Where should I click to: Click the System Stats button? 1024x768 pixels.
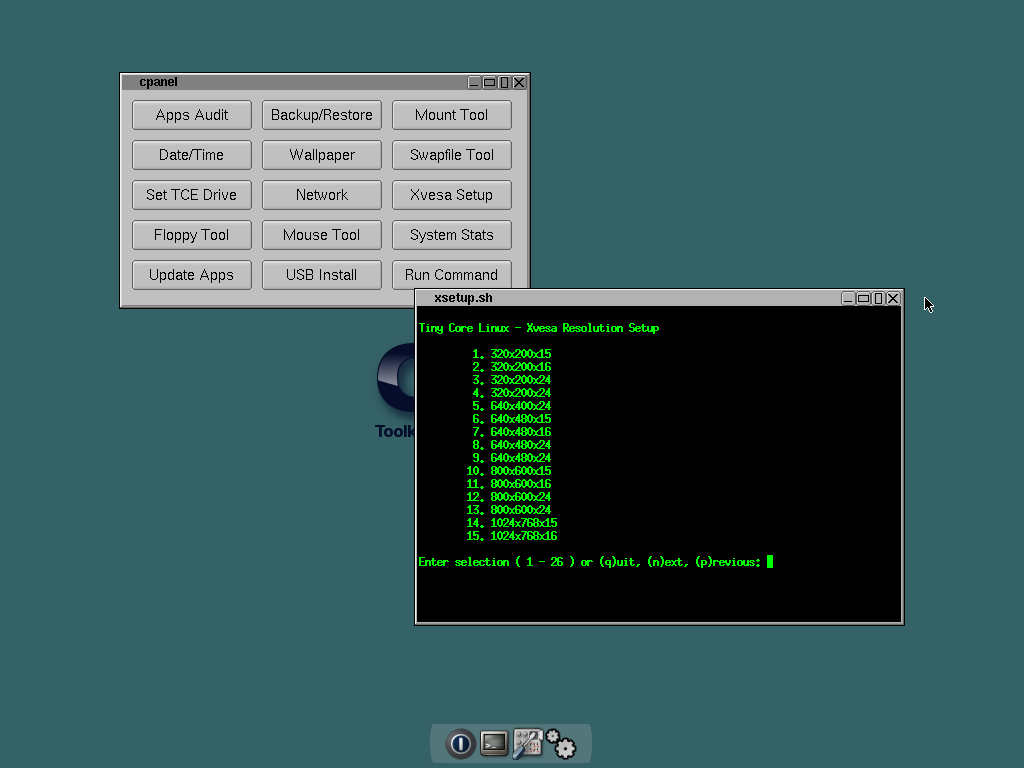pos(452,235)
